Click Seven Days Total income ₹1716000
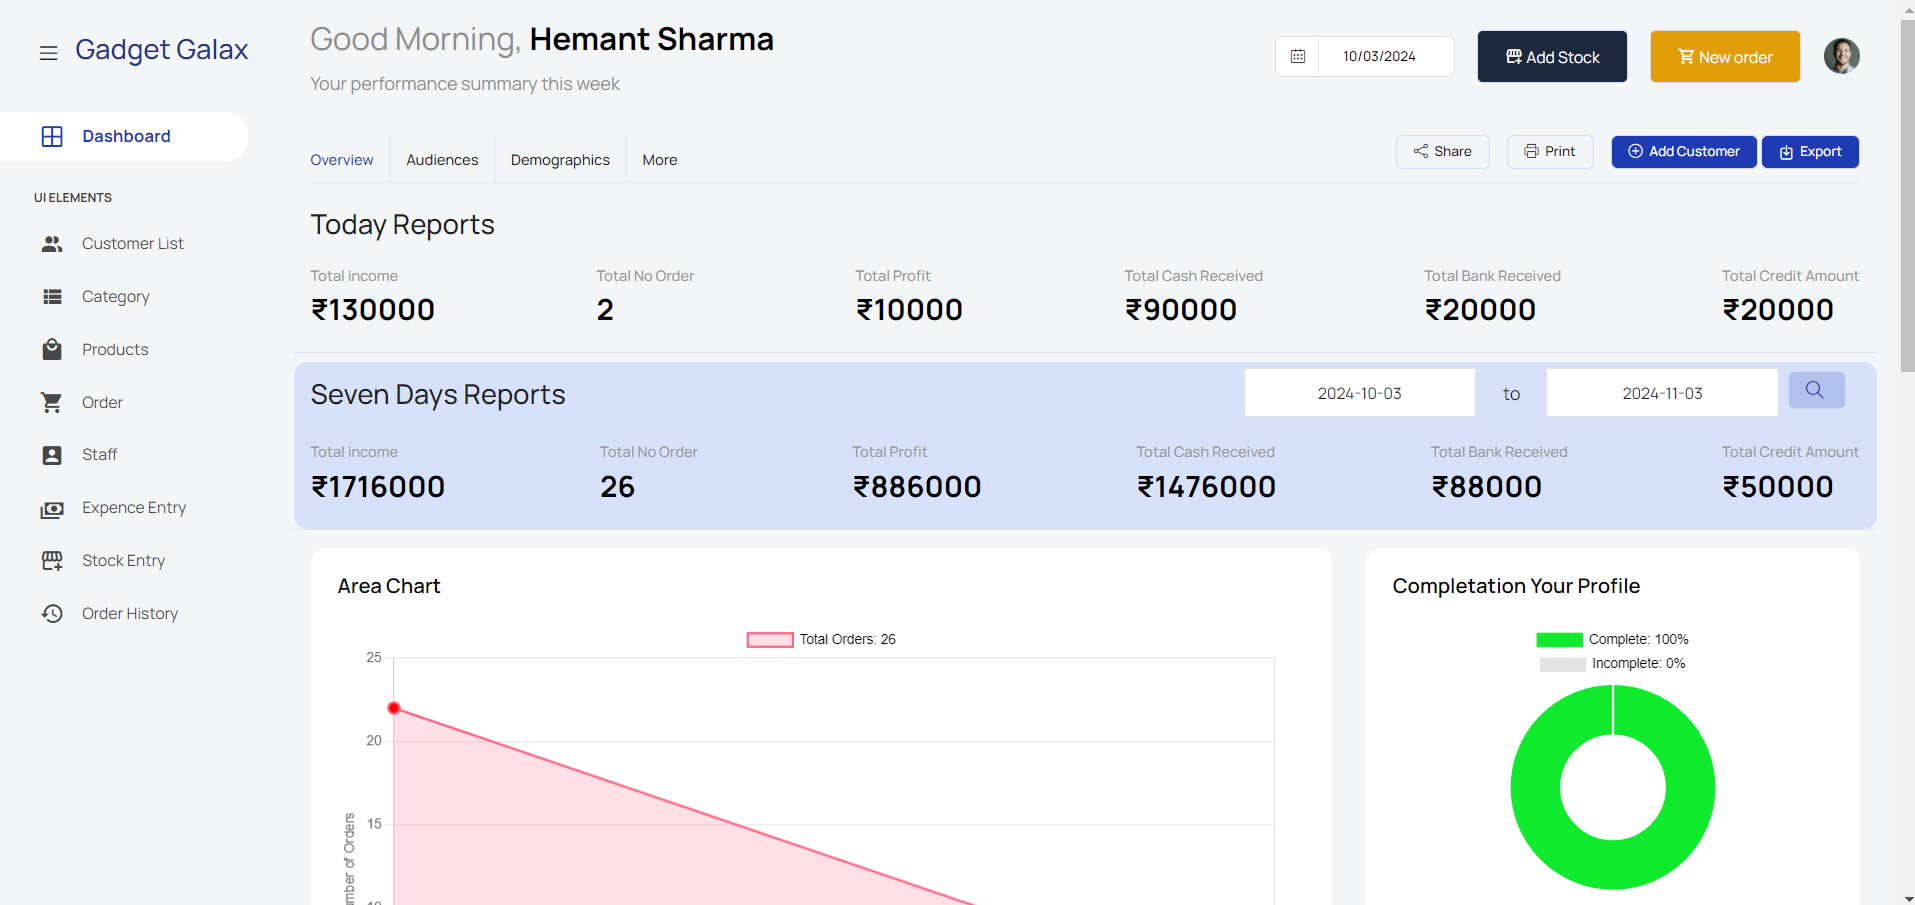1915x905 pixels. tap(378, 487)
